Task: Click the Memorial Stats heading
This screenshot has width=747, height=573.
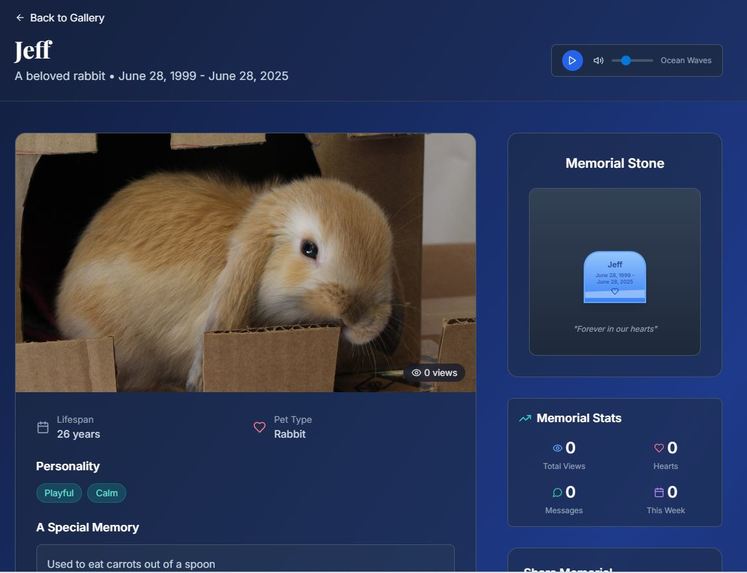Action: pyautogui.click(x=579, y=418)
